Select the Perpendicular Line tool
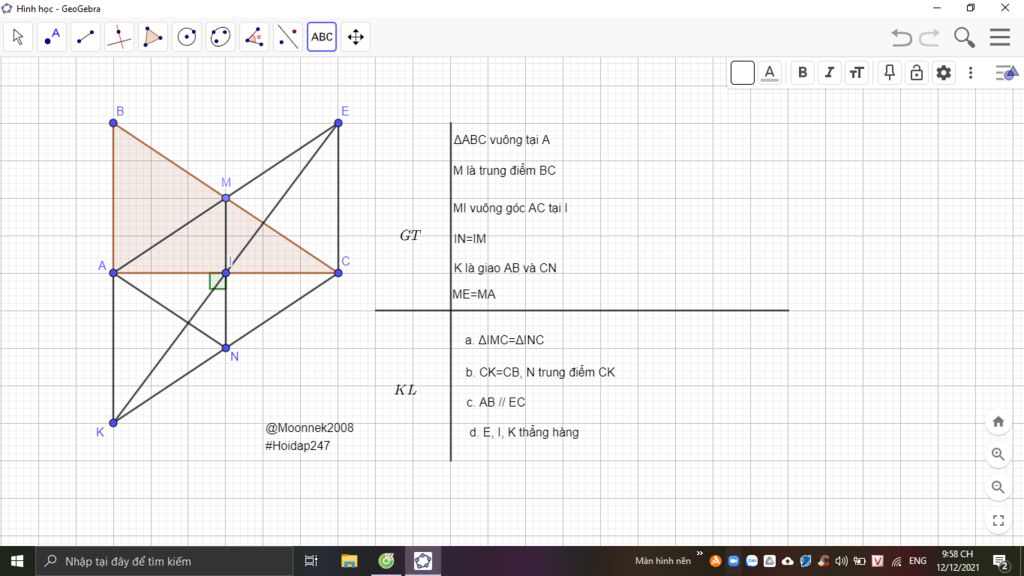Viewport: 1024px width, 576px height. pos(119,37)
